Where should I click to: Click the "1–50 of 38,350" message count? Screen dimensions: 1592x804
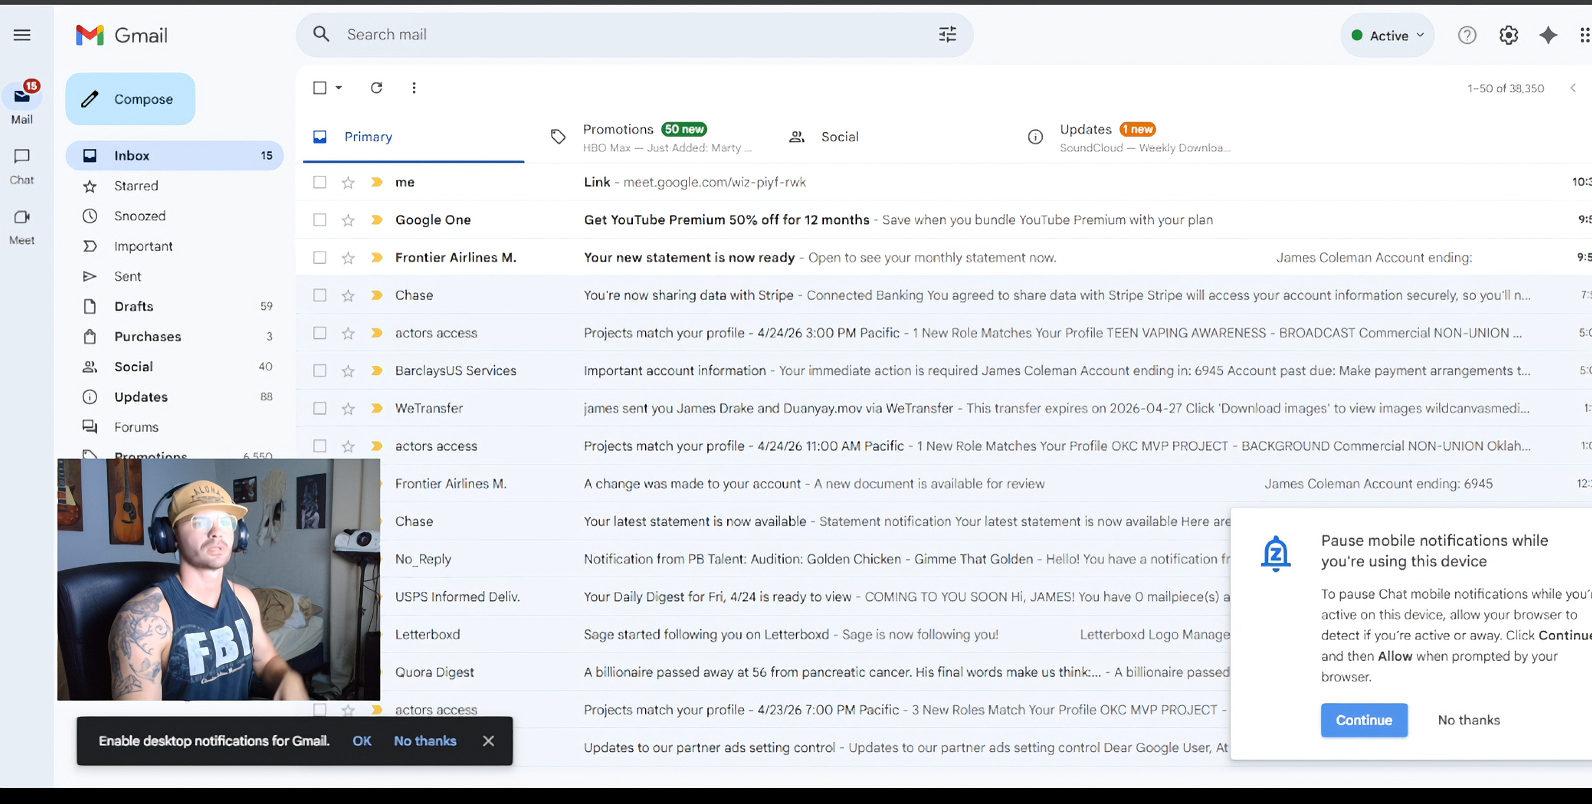(x=1505, y=88)
